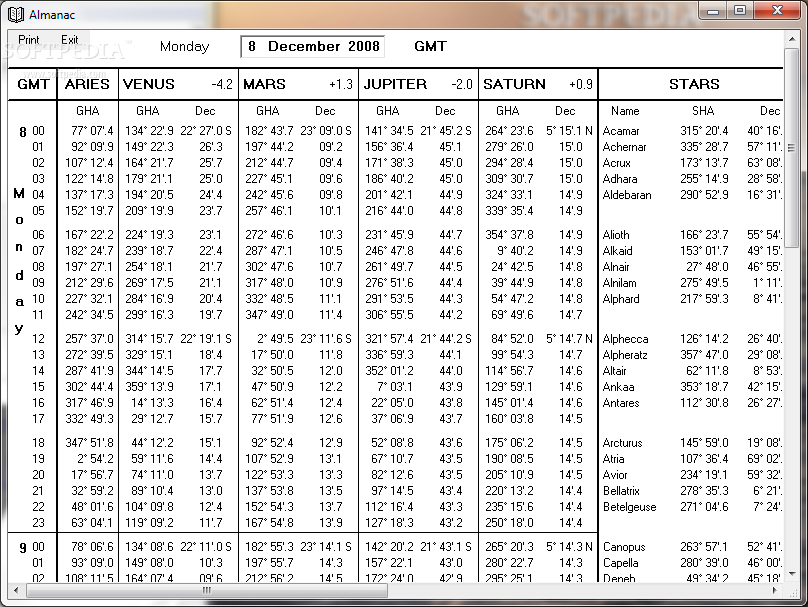The width and height of the screenshot is (808, 607).
Task: Select star name Alkaid
Action: [617, 251]
